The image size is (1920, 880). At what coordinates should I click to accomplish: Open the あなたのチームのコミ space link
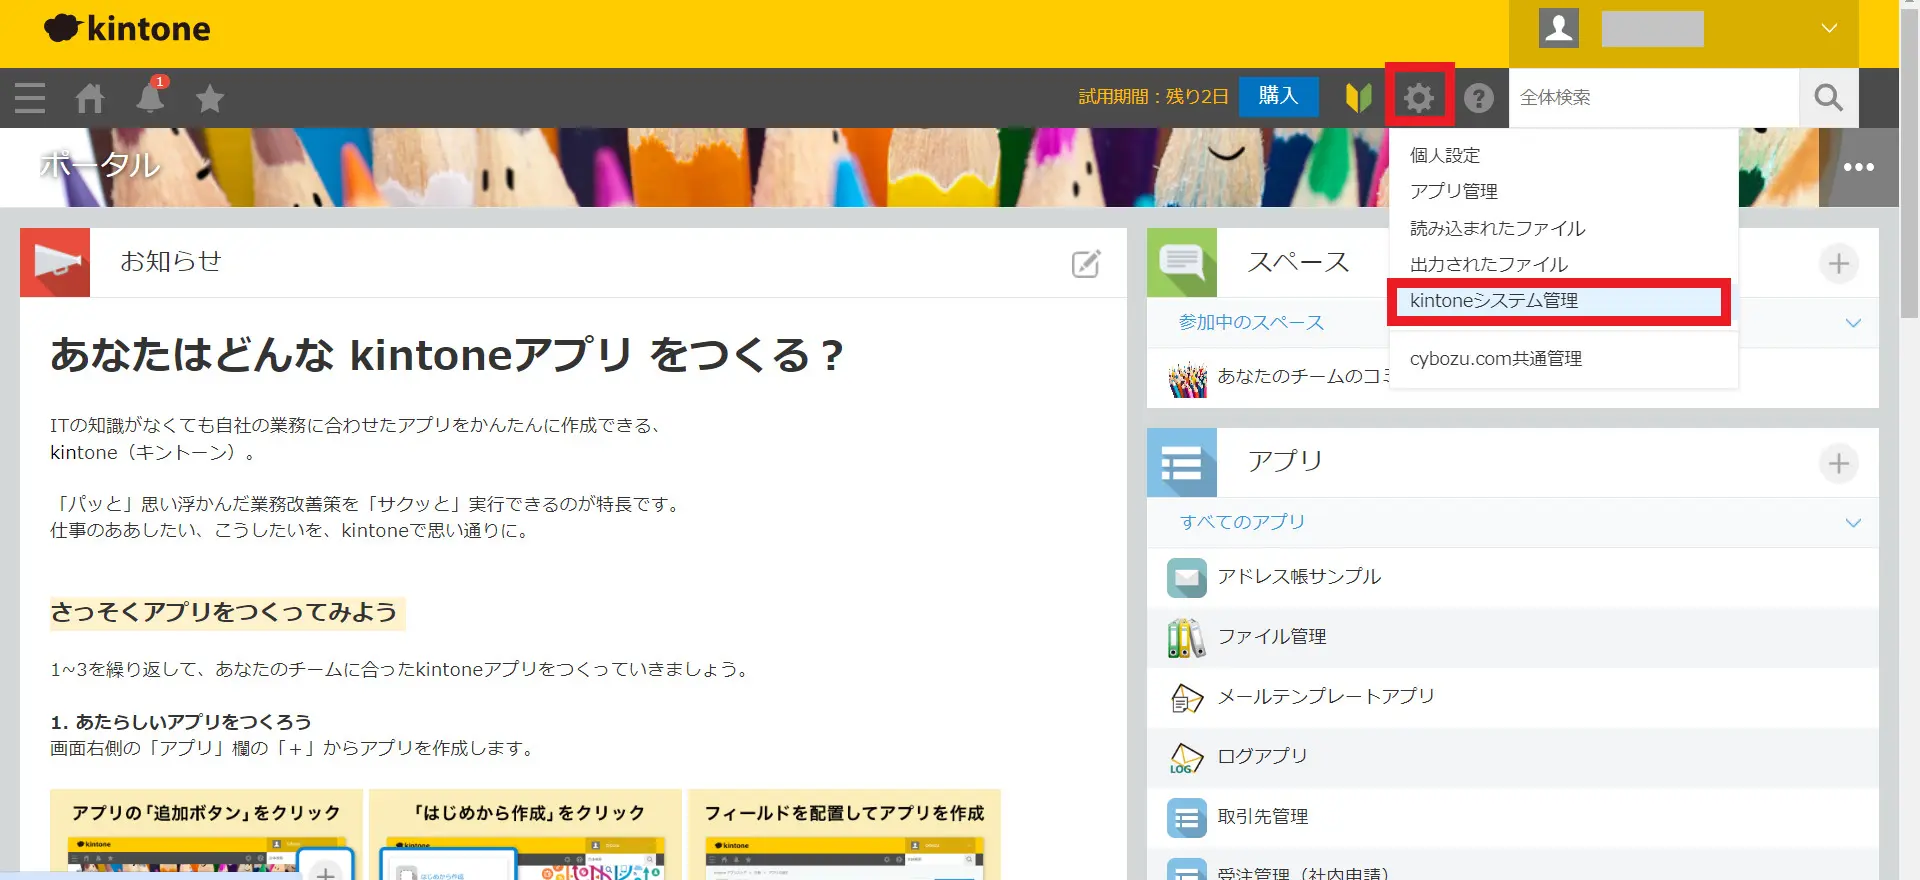pyautogui.click(x=1302, y=377)
